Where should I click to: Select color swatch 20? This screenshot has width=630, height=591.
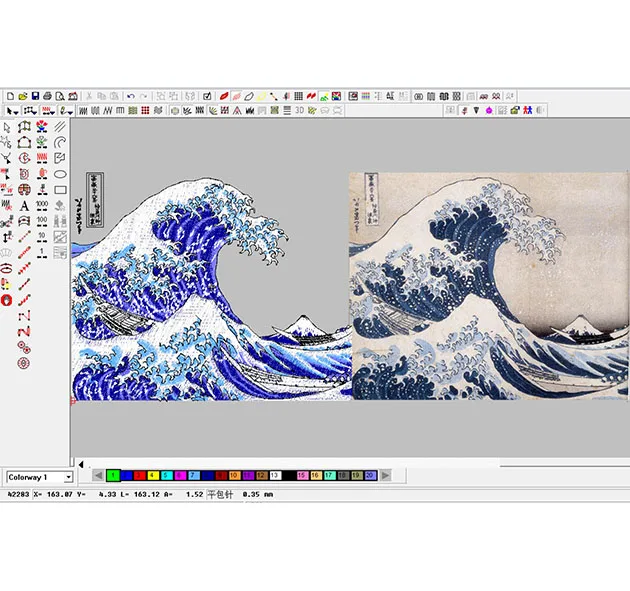[x=370, y=476]
